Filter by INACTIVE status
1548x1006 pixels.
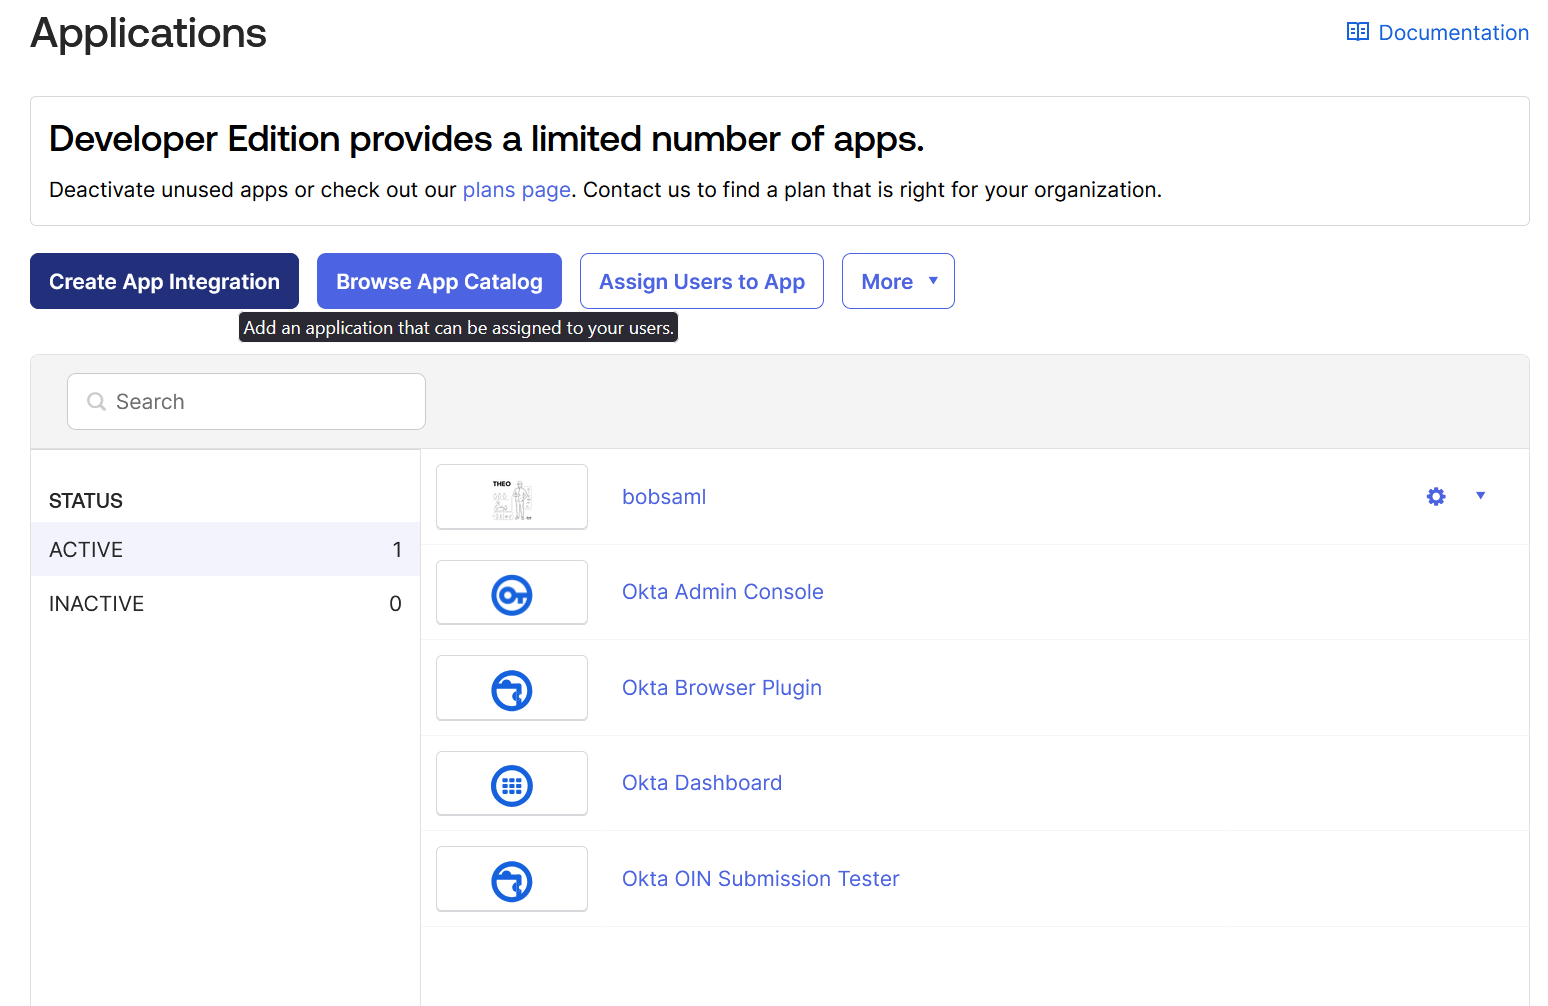point(225,604)
